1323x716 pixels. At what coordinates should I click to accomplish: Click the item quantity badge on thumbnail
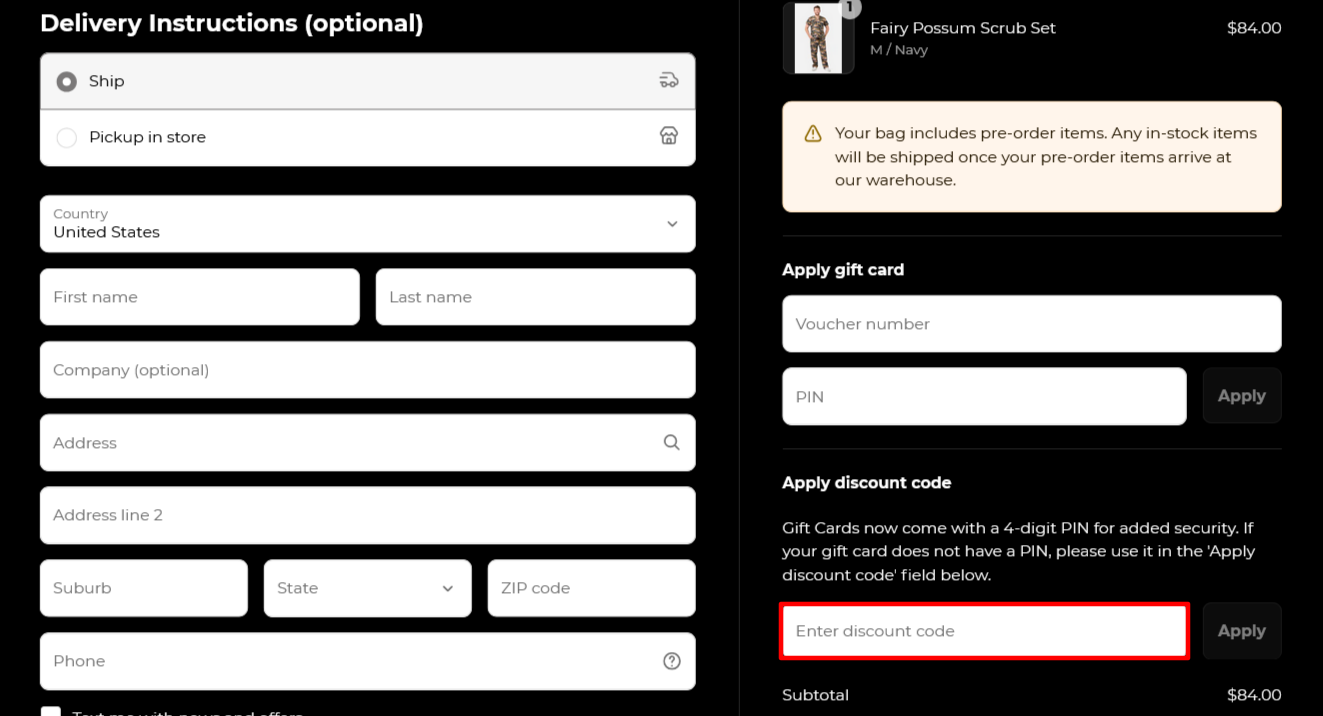[x=849, y=7]
